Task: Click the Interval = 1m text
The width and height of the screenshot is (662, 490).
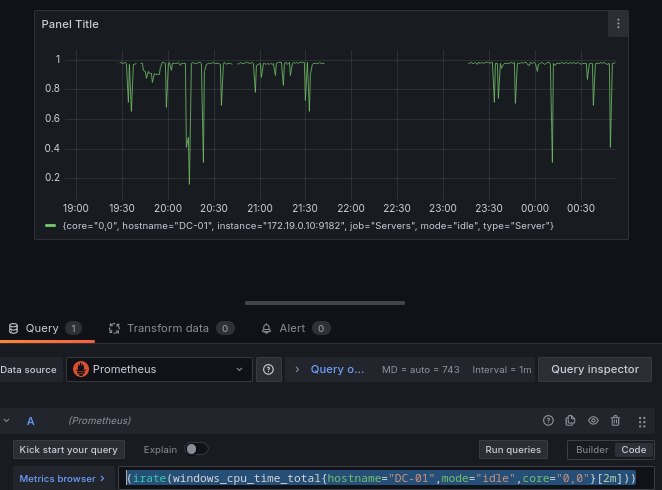Action: [502, 370]
